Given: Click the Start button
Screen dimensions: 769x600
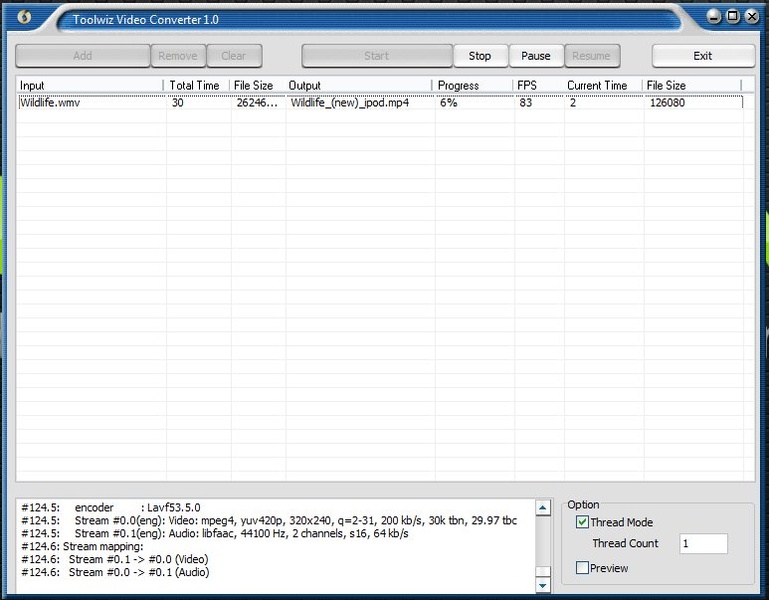Looking at the screenshot, I should (377, 56).
